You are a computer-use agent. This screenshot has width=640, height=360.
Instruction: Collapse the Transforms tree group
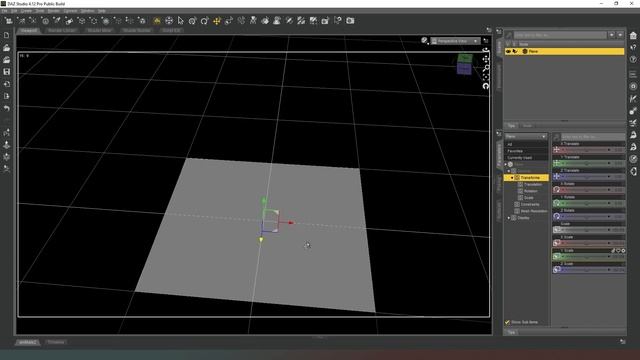click(x=512, y=178)
